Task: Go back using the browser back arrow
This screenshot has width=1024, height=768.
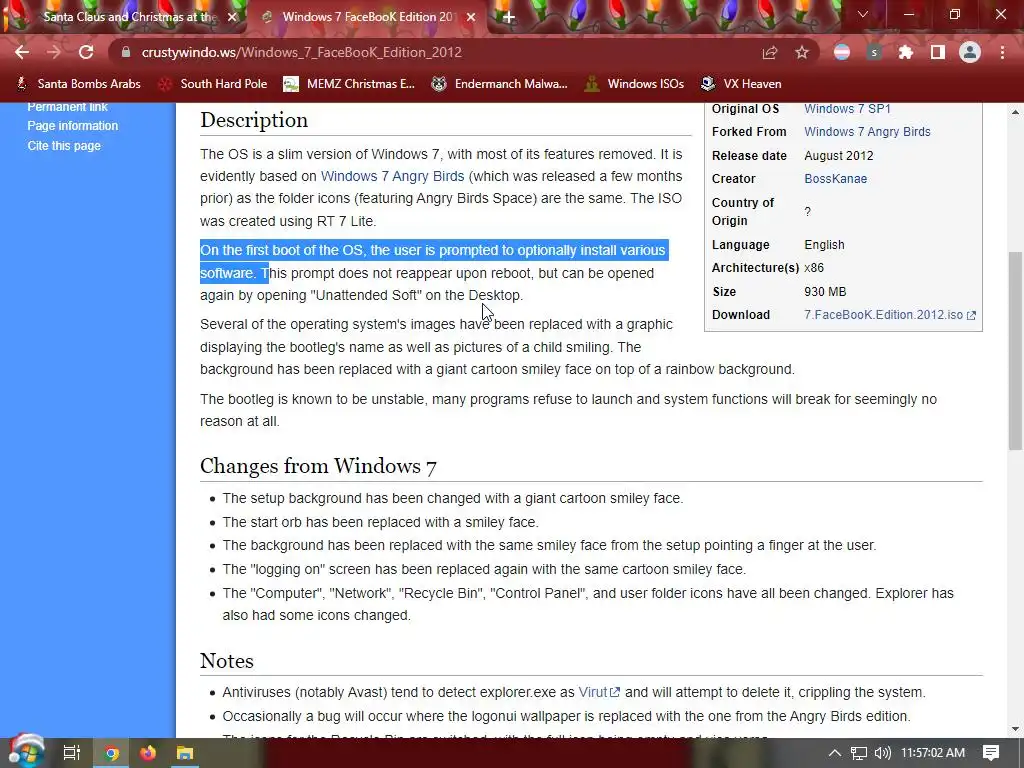Action: point(22,52)
